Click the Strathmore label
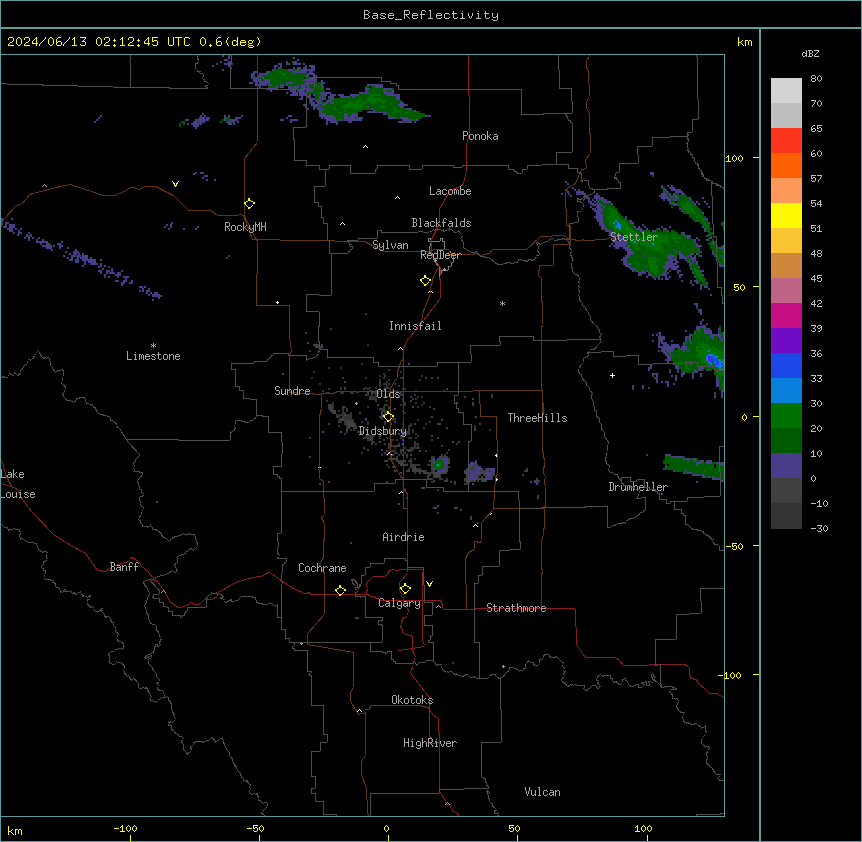The height and width of the screenshot is (842, 862). click(516, 608)
